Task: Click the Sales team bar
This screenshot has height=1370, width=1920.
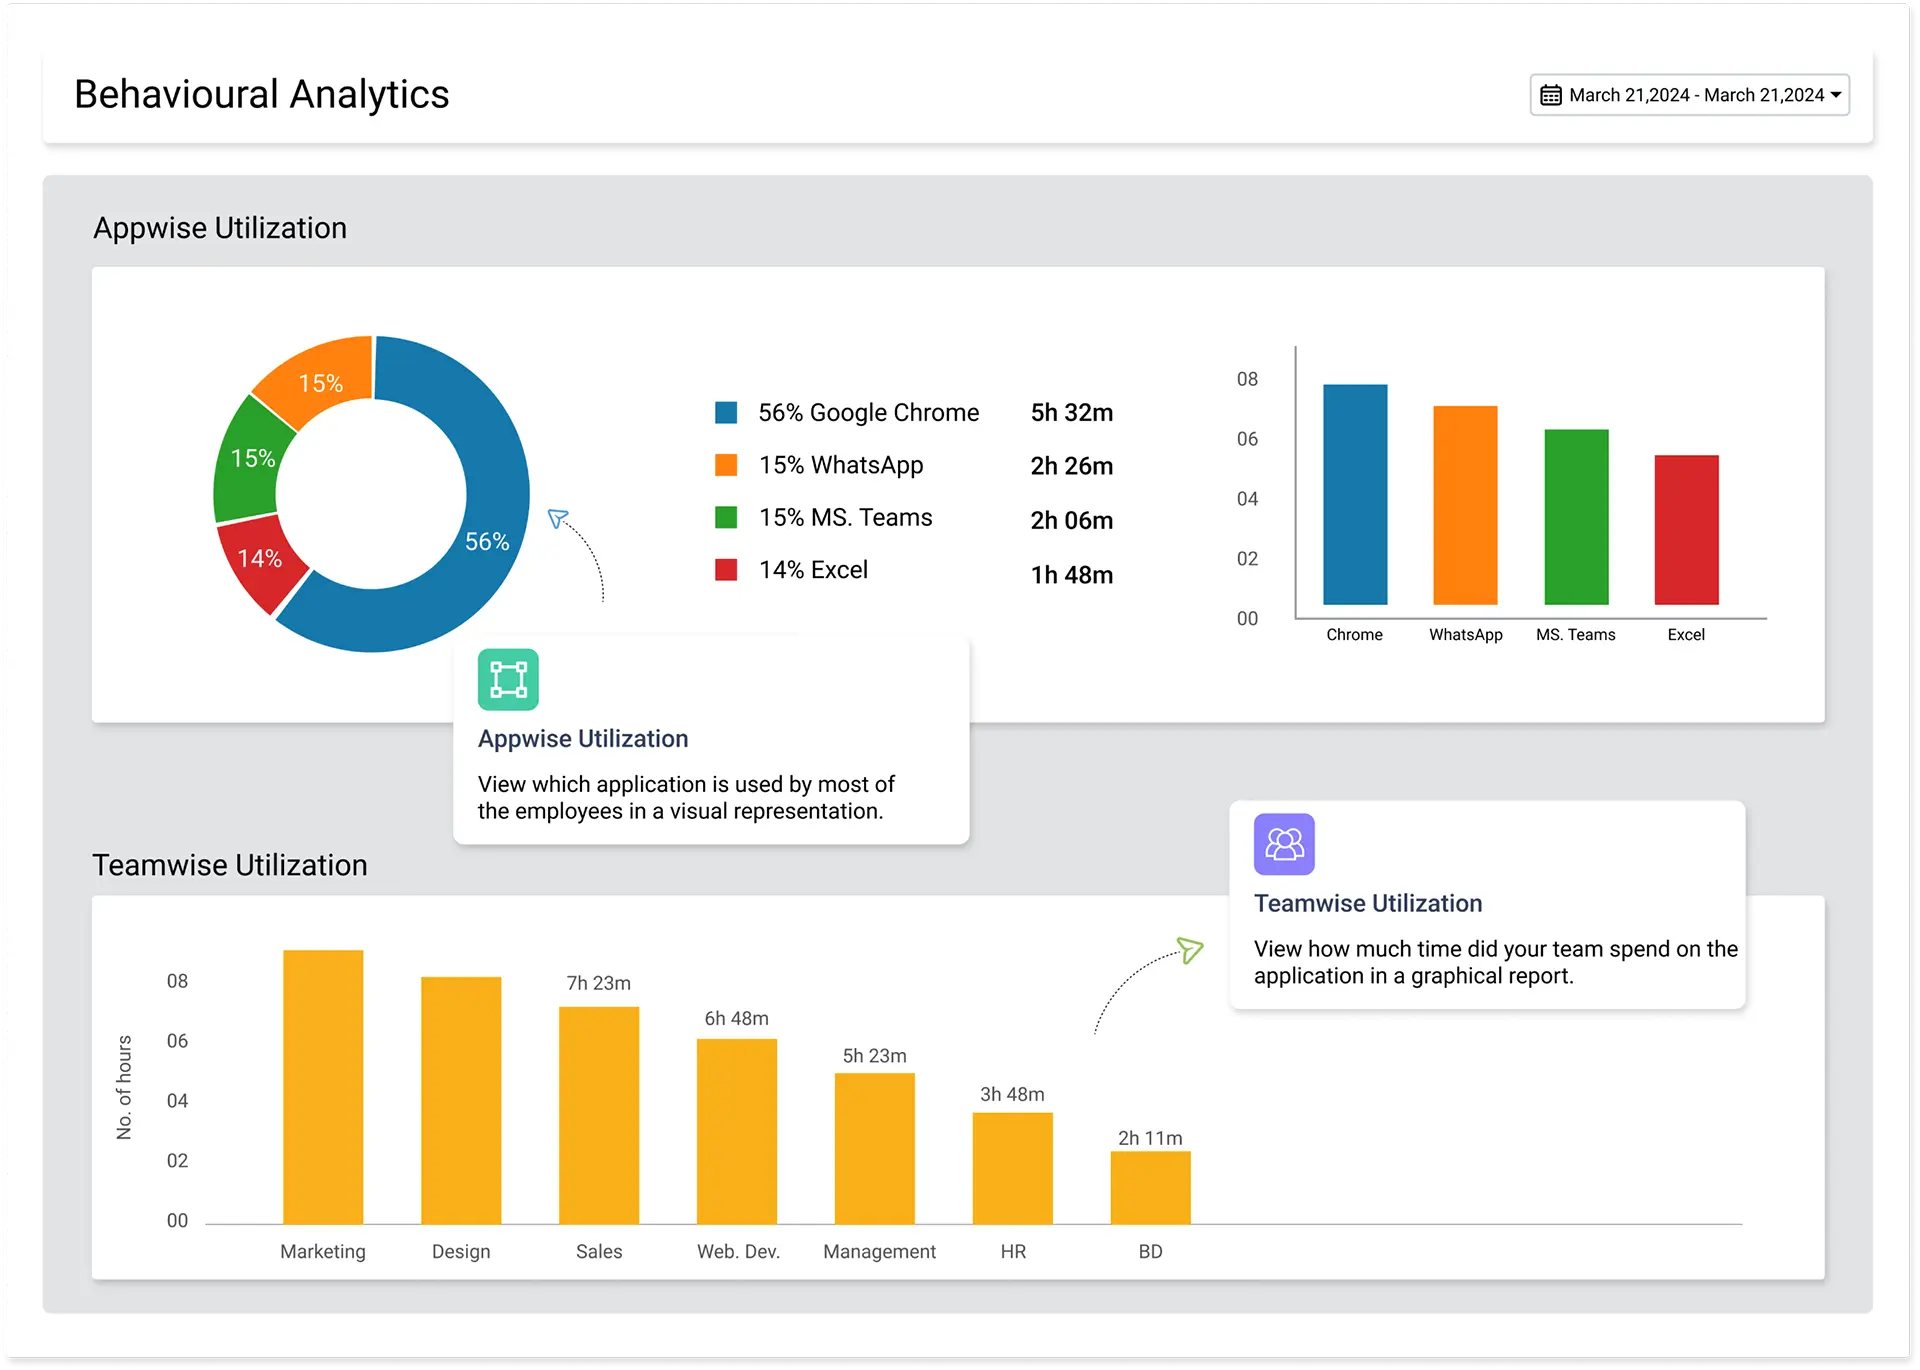Action: 599,1115
